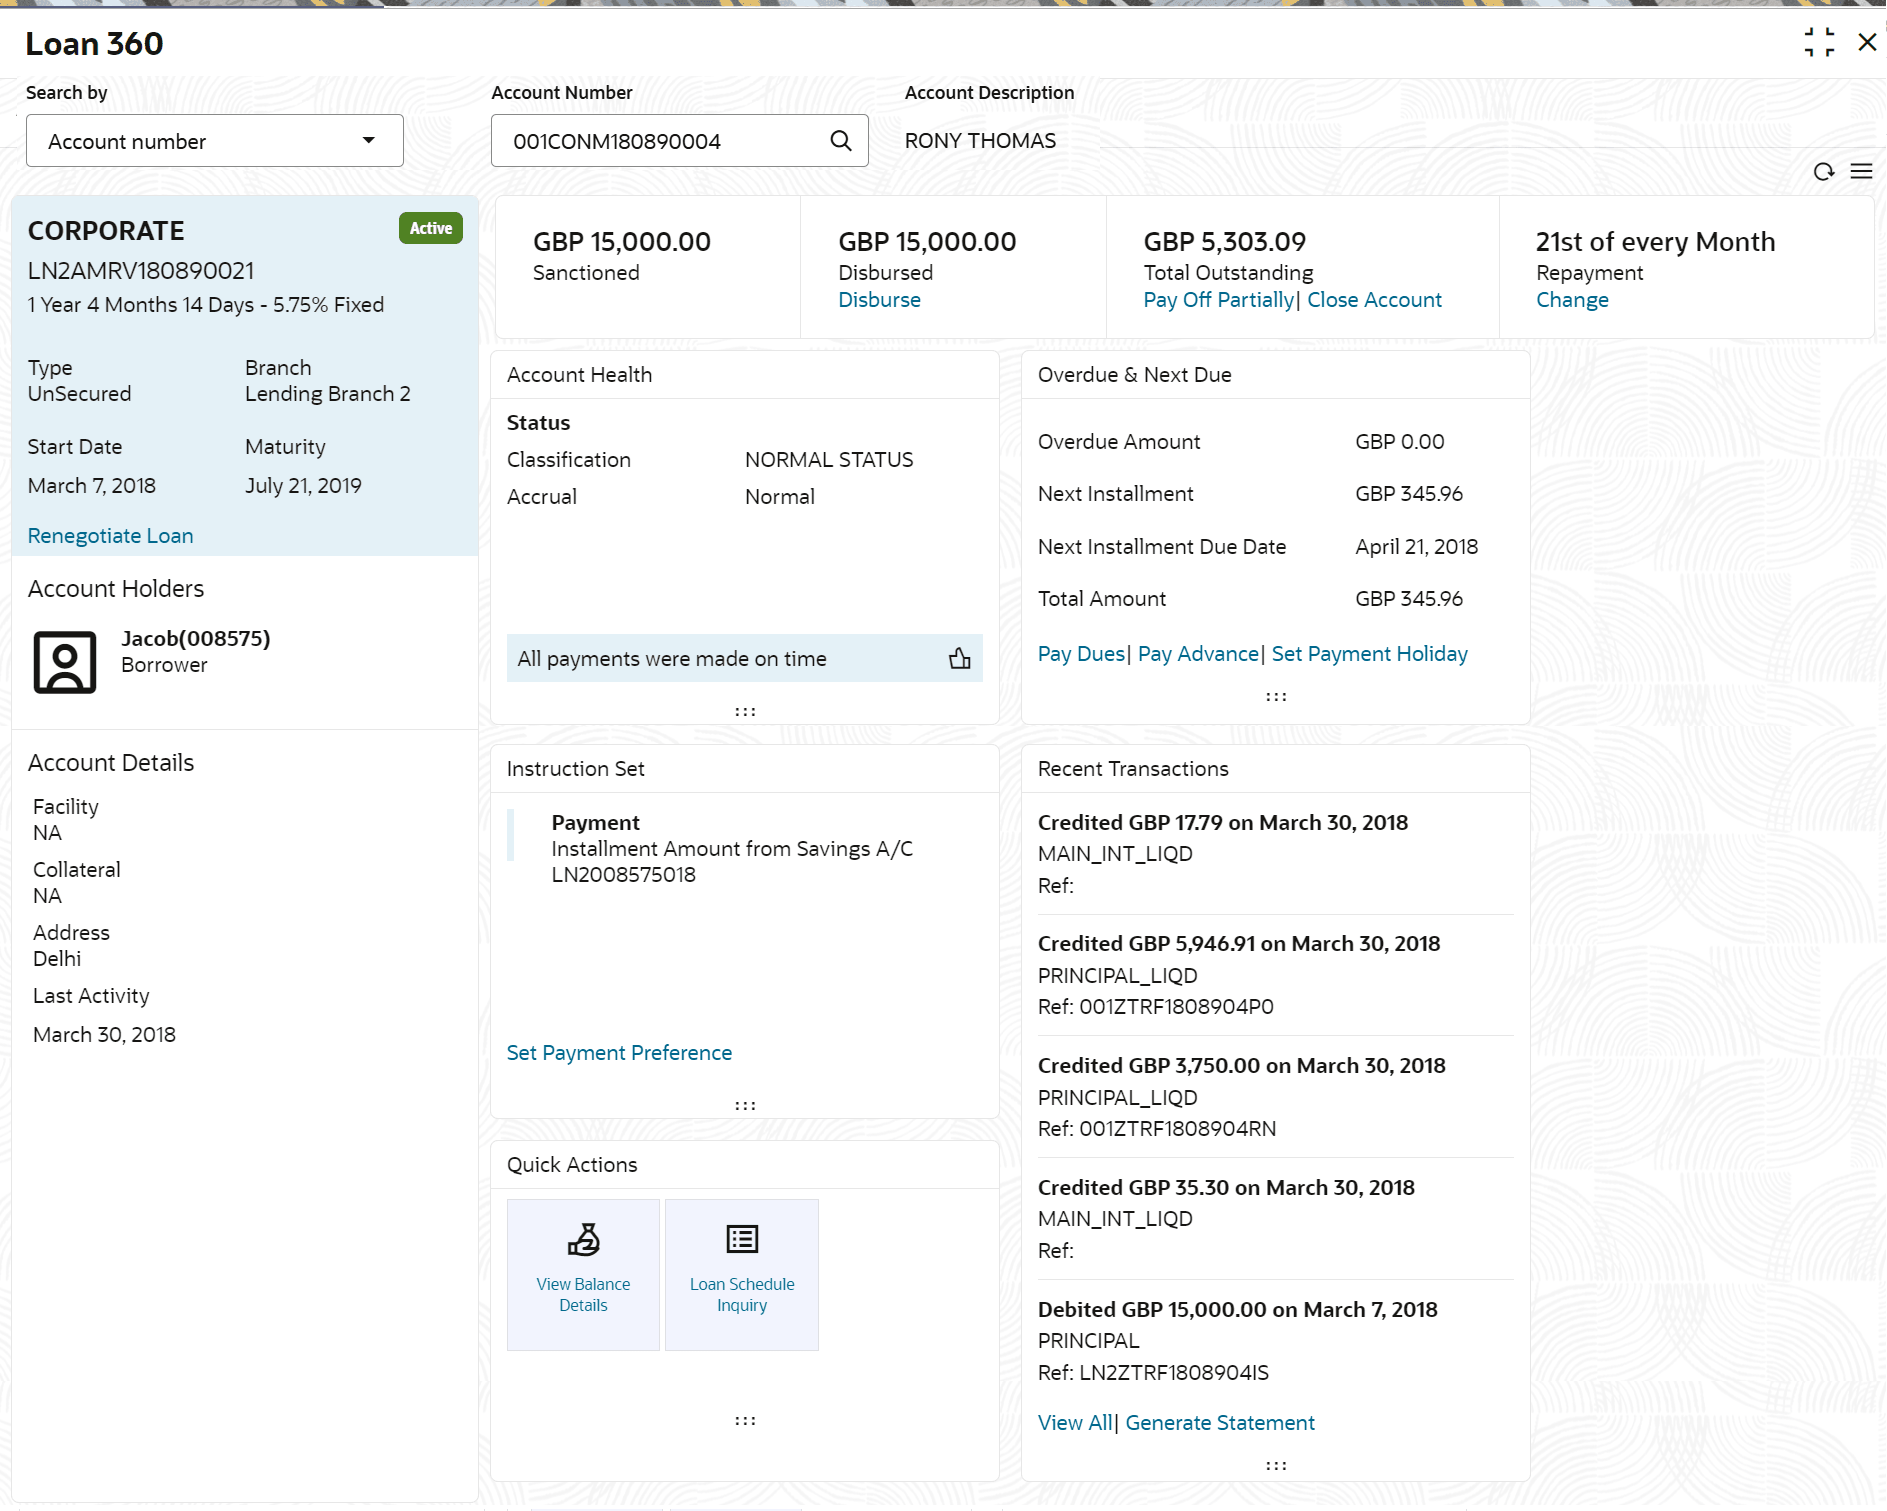1887x1511 pixels.
Task: Click Pay Off Partially for the outstanding balance
Action: 1217,299
